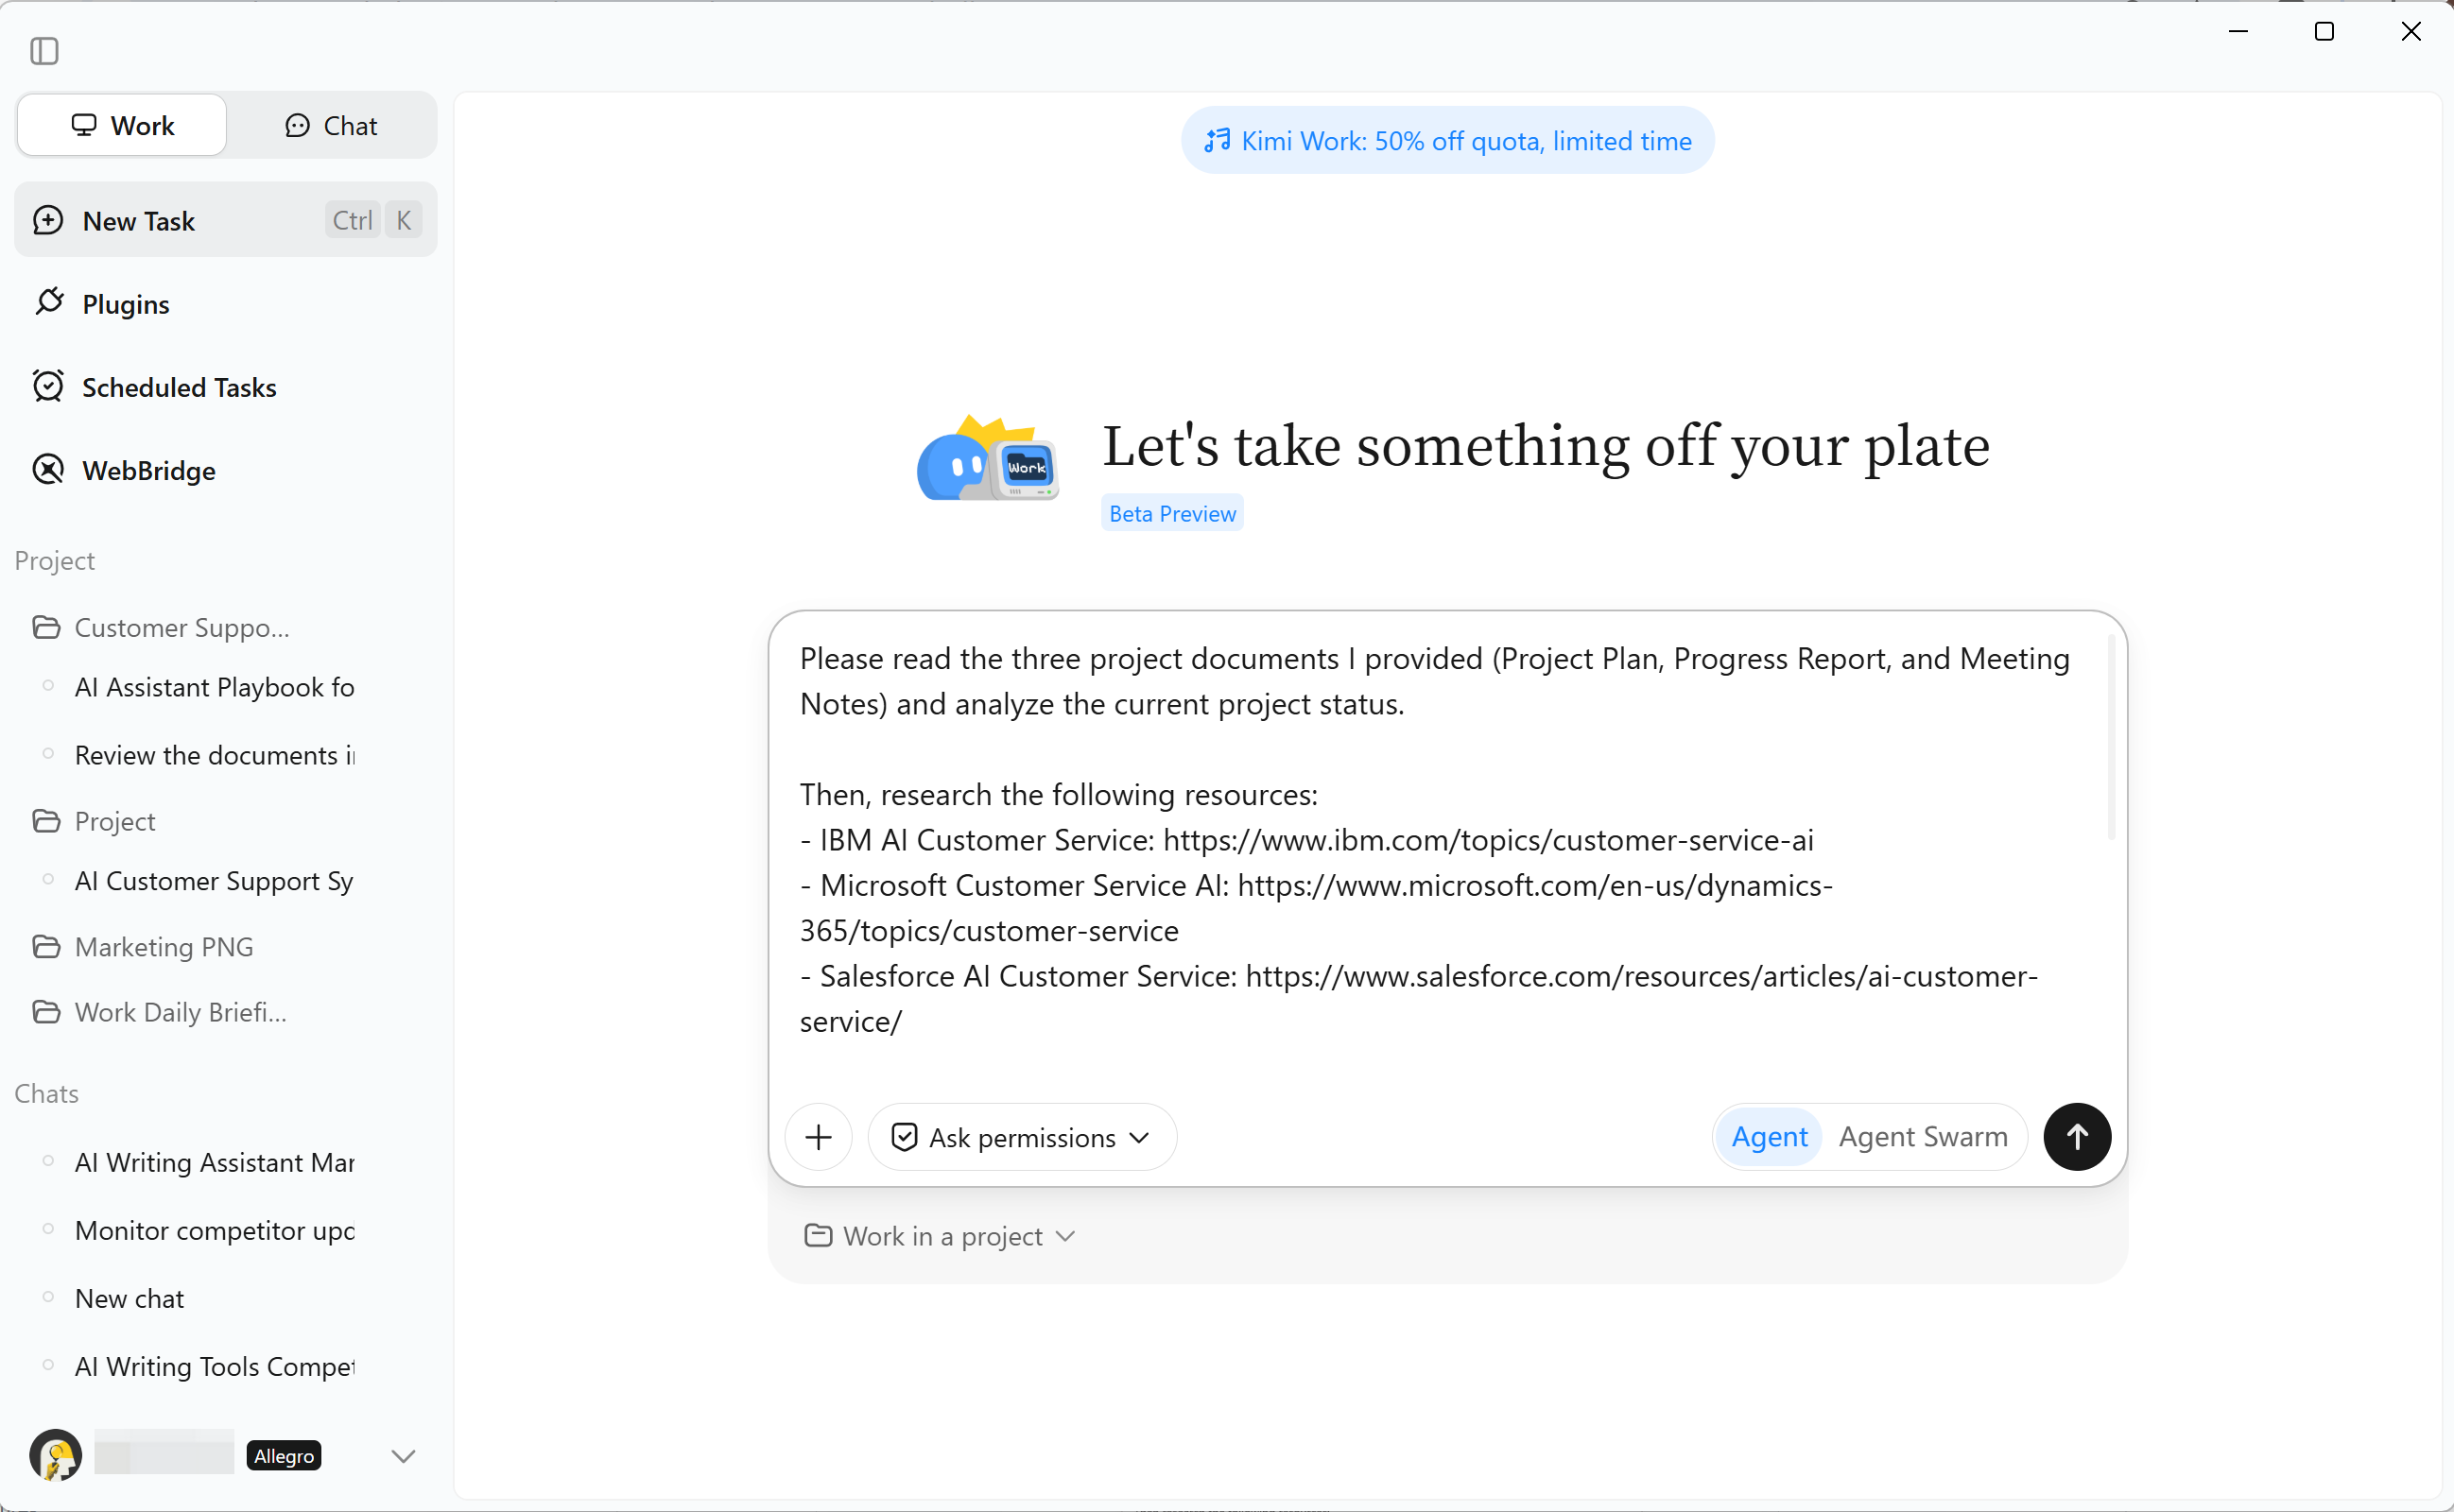Select the Work tab
The height and width of the screenshot is (1512, 2454).
122,125
